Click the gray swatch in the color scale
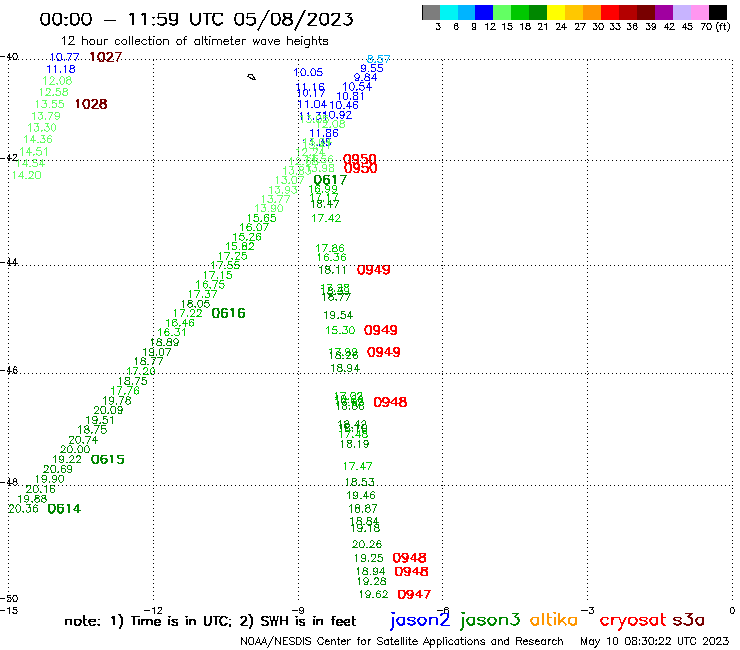 (431, 12)
